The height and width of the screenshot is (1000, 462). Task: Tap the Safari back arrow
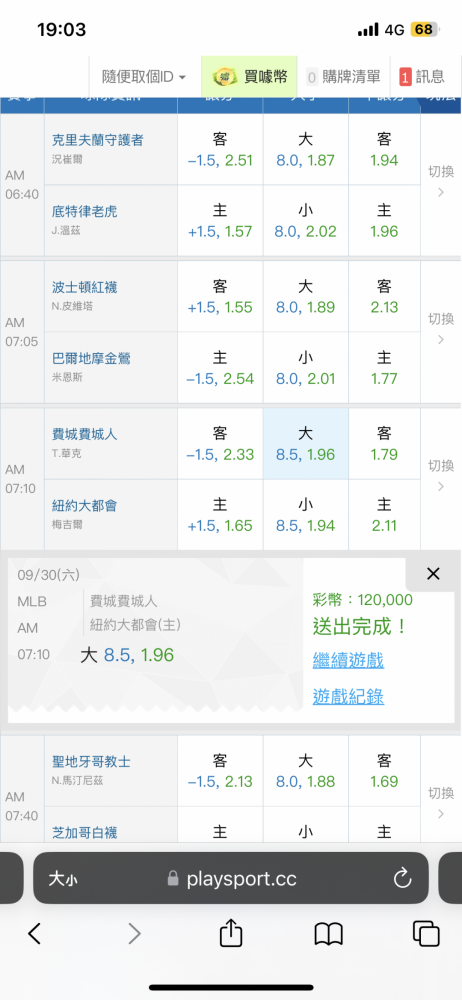(34, 934)
